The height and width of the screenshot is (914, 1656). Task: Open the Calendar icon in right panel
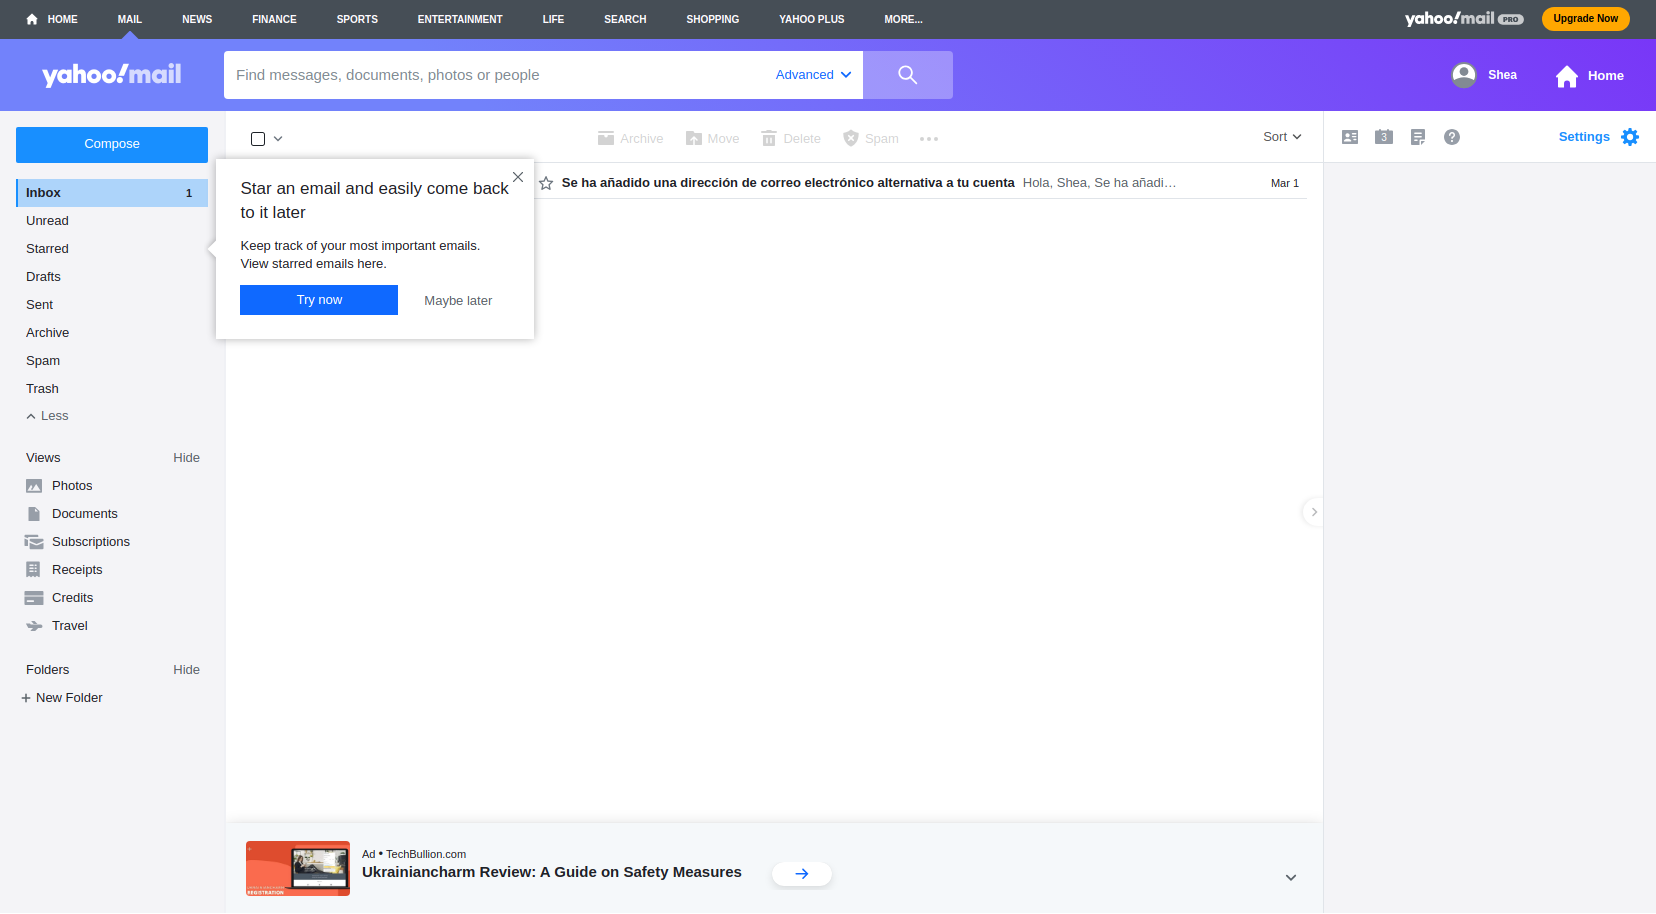pos(1384,137)
